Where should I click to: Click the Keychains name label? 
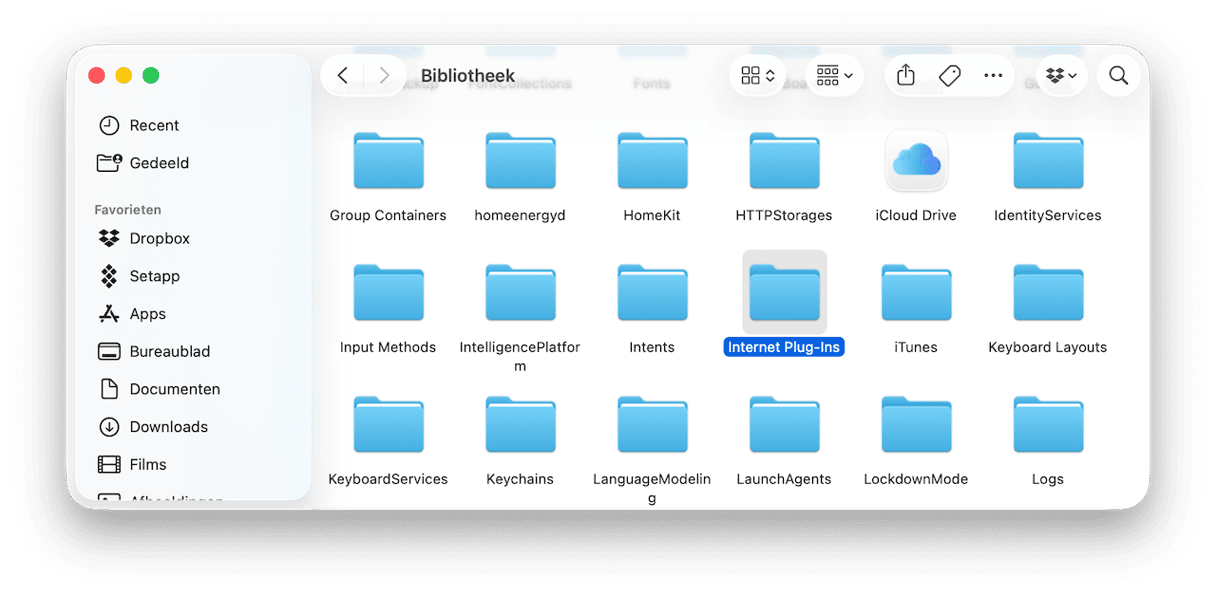point(520,479)
